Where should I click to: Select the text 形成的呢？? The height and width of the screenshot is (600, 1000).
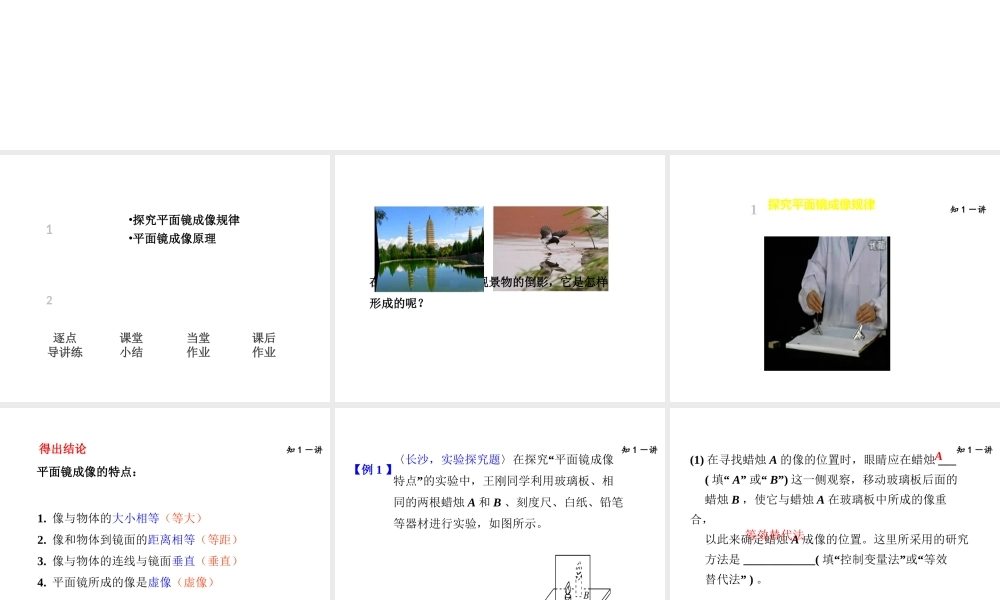pyautogui.click(x=397, y=304)
